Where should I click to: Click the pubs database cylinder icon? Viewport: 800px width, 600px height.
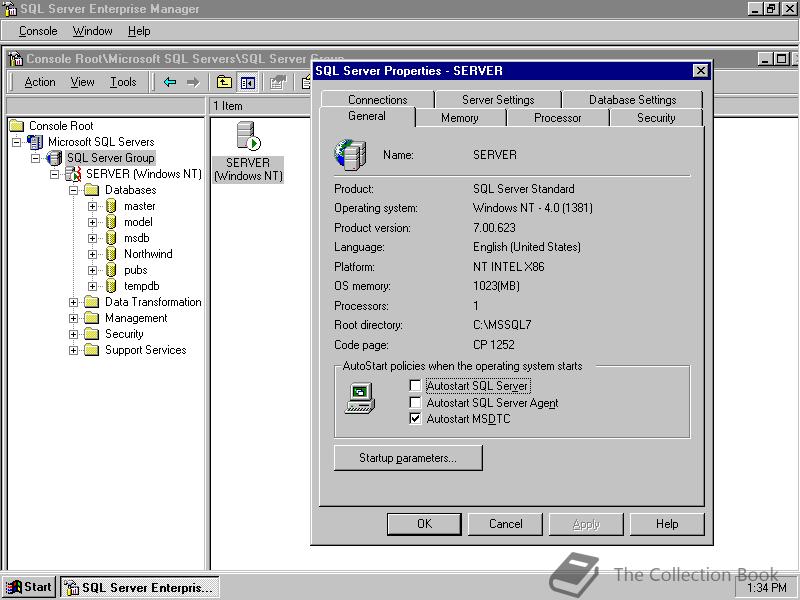click(111, 270)
